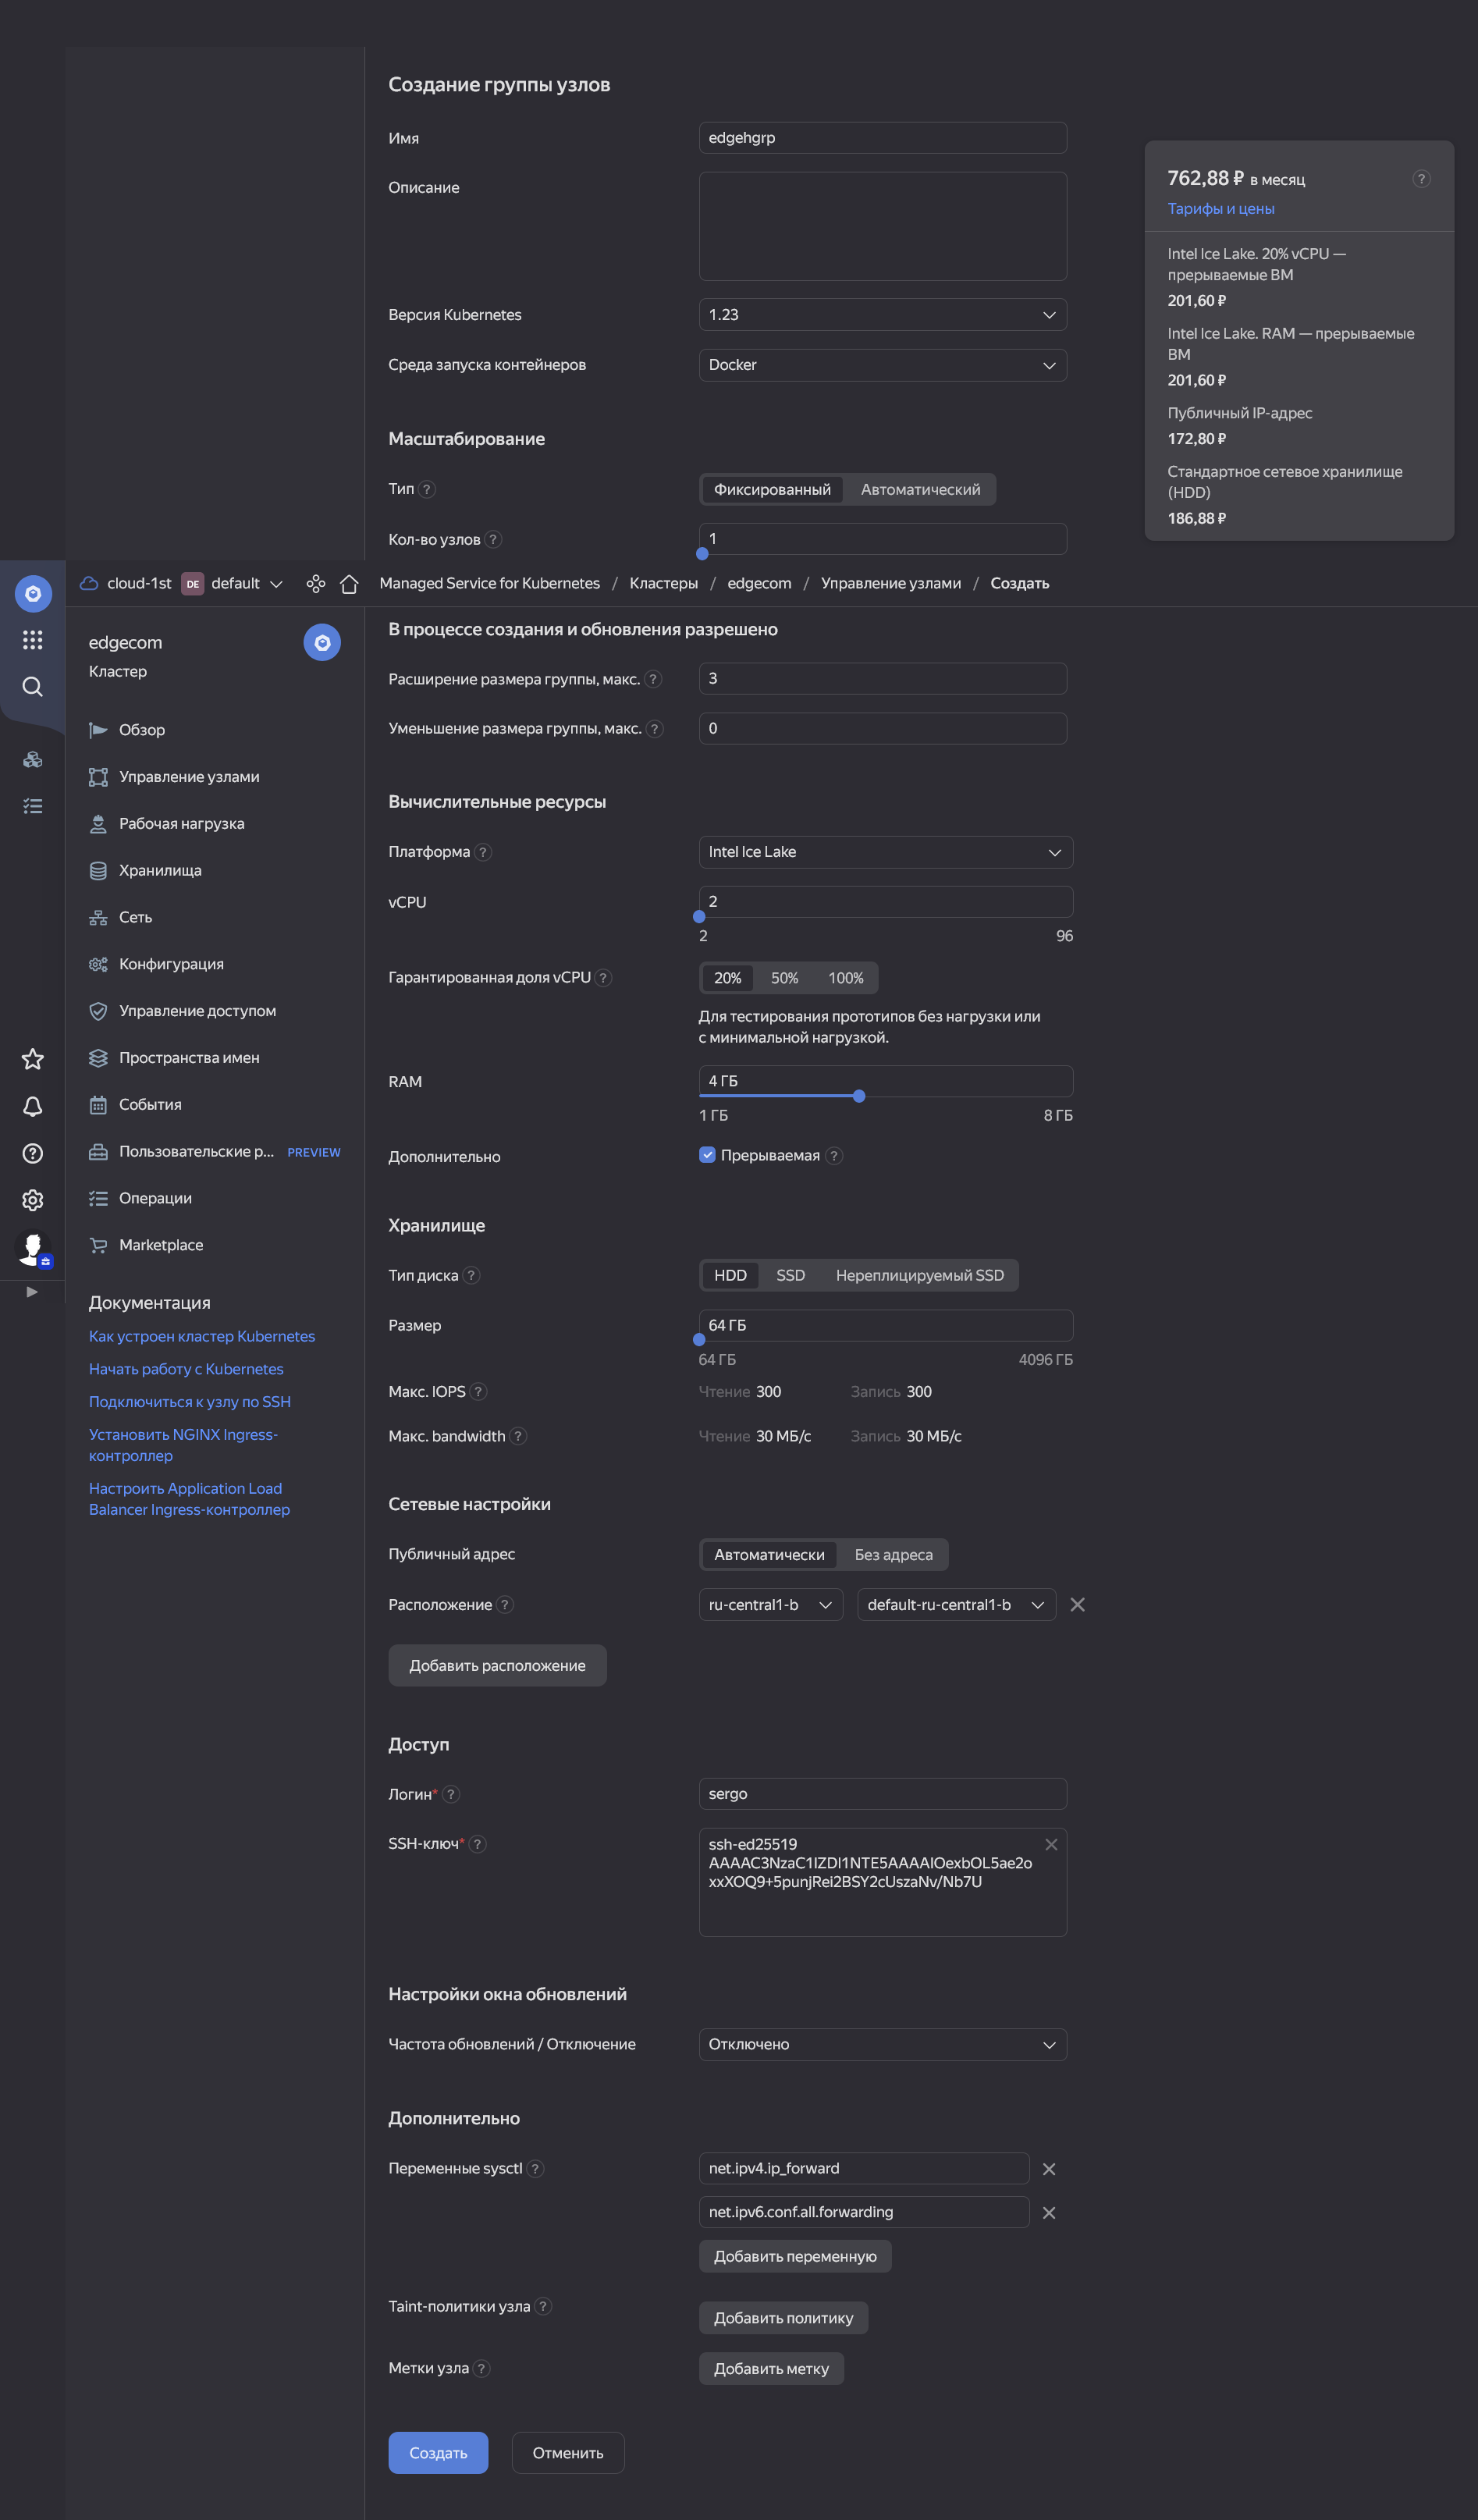Switch scaling type to Автоматический

[920, 489]
